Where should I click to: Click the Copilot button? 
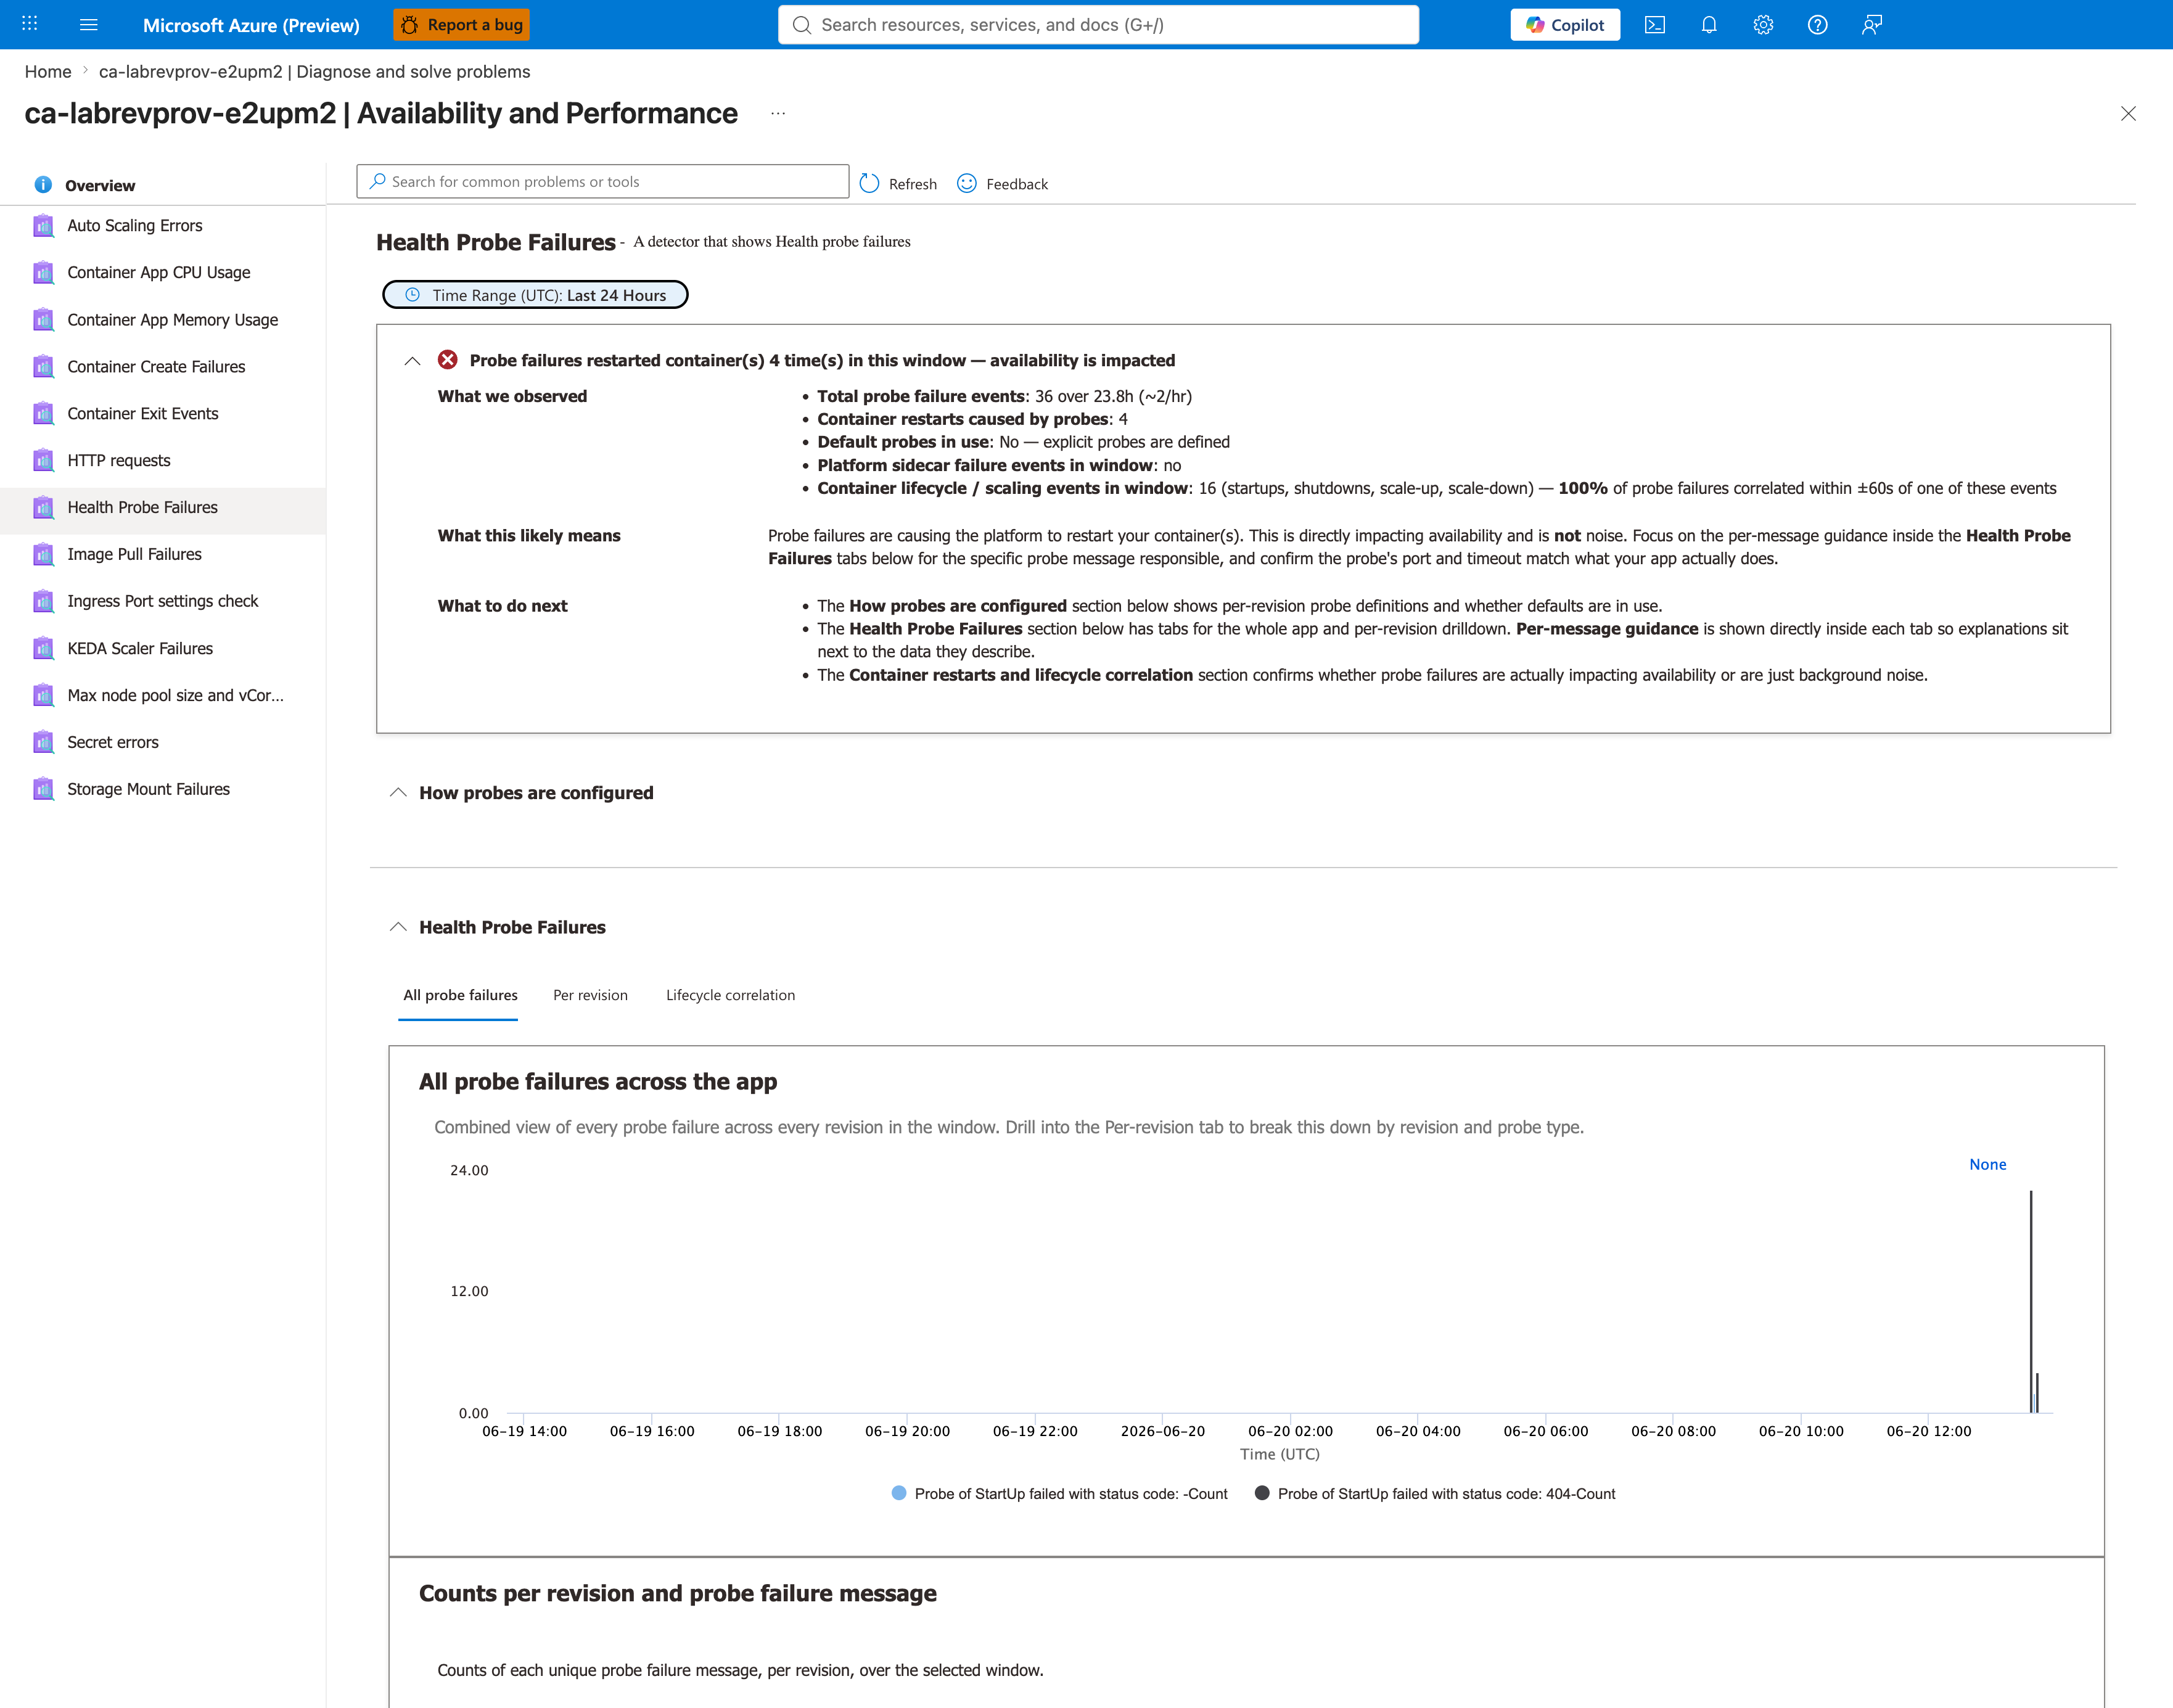tap(1565, 24)
